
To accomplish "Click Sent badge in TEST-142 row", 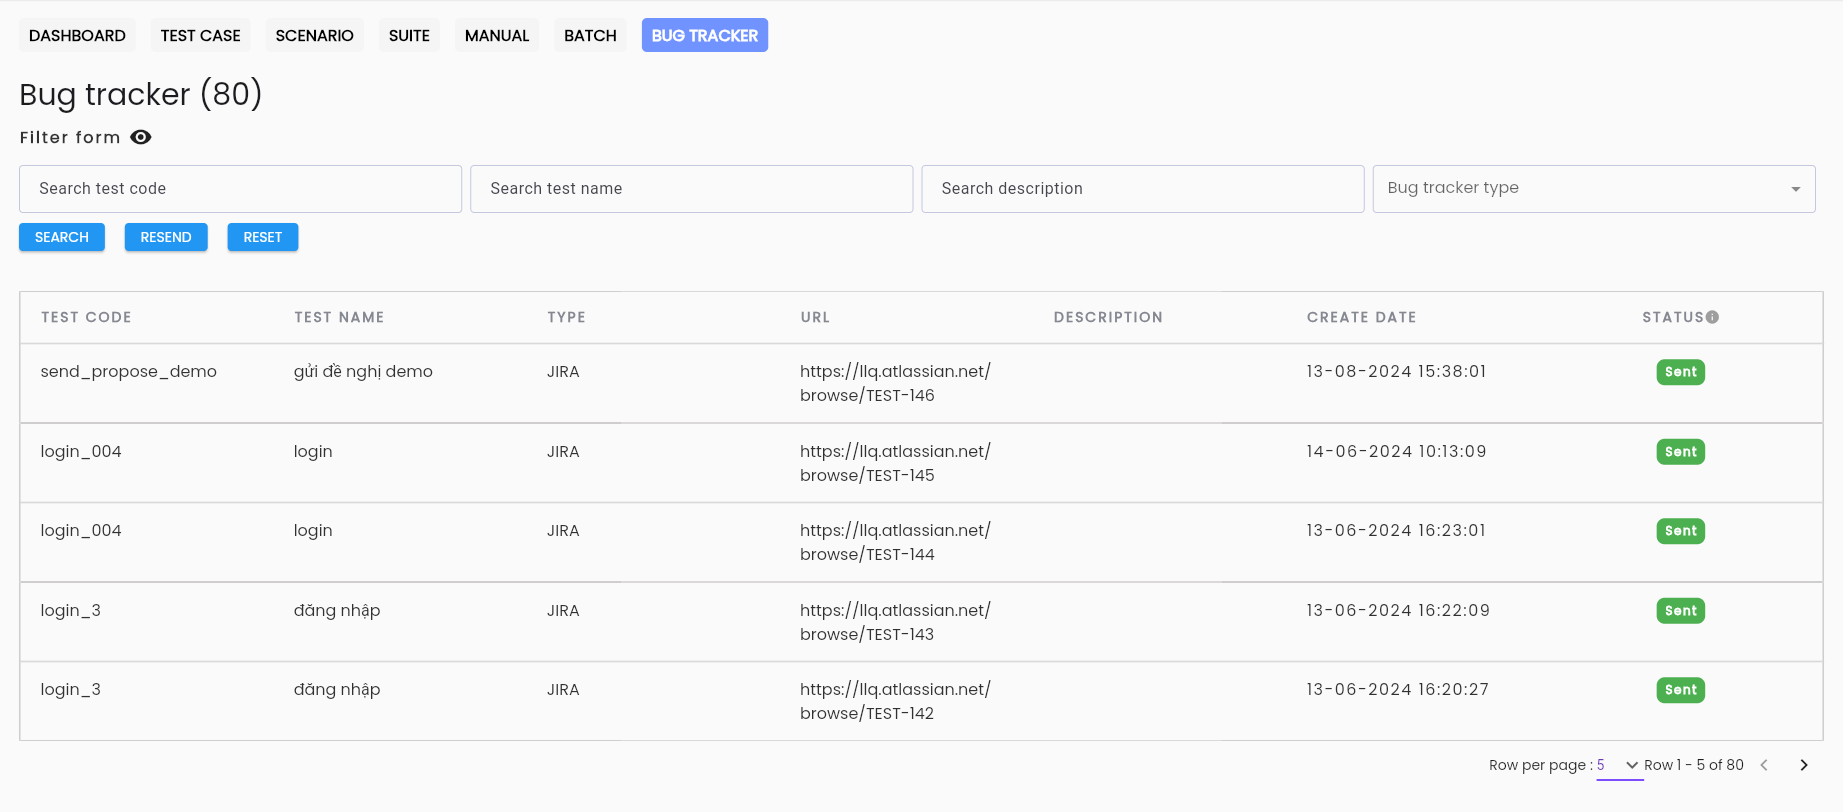I will 1680,690.
